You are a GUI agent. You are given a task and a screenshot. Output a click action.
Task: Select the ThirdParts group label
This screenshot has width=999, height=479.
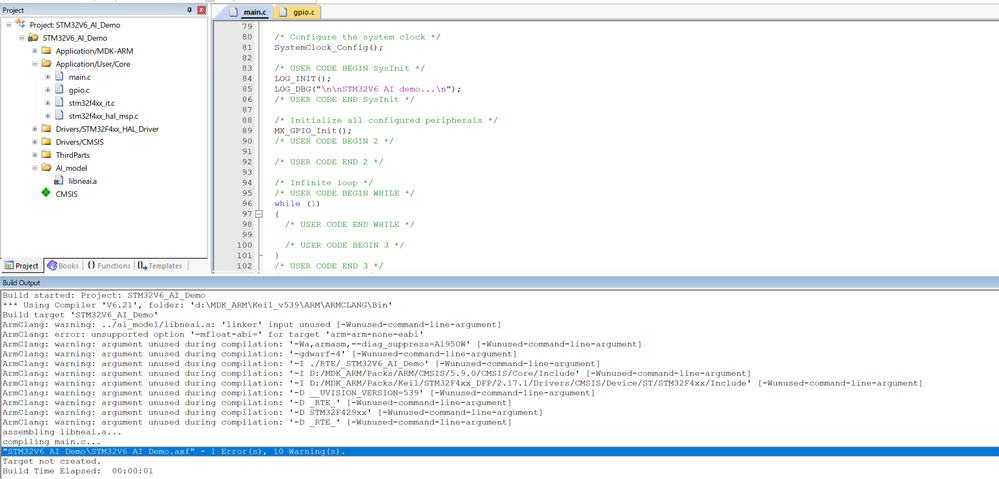pos(73,155)
